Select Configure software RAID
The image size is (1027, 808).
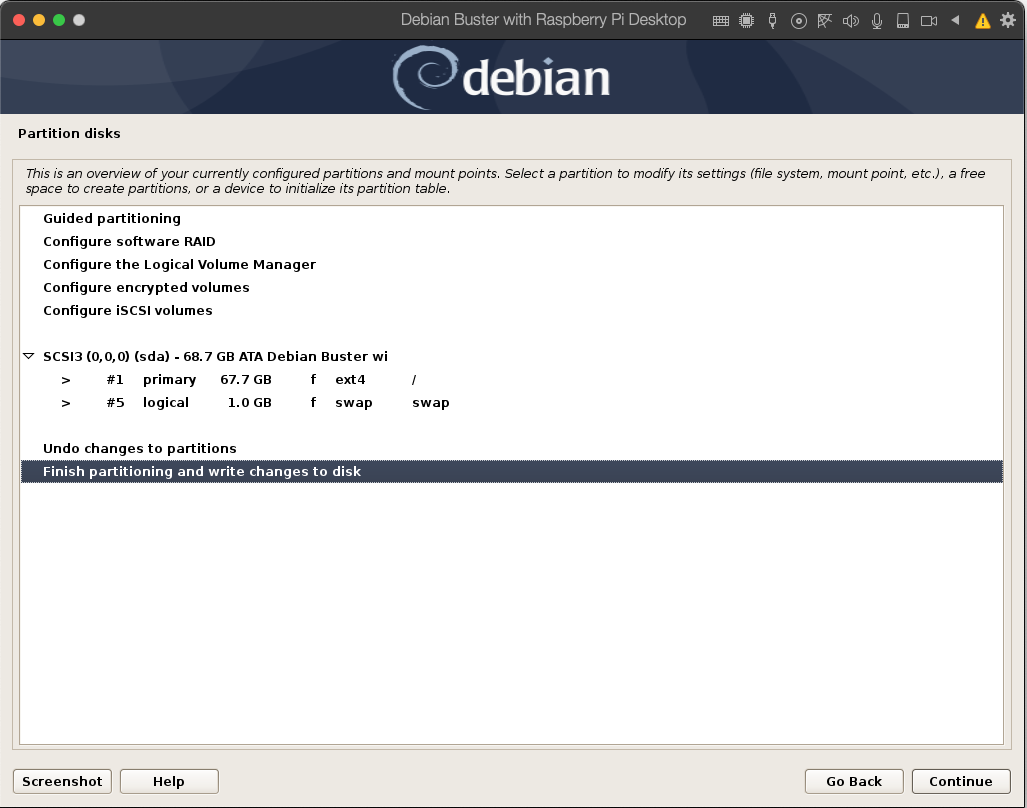click(x=512, y=241)
